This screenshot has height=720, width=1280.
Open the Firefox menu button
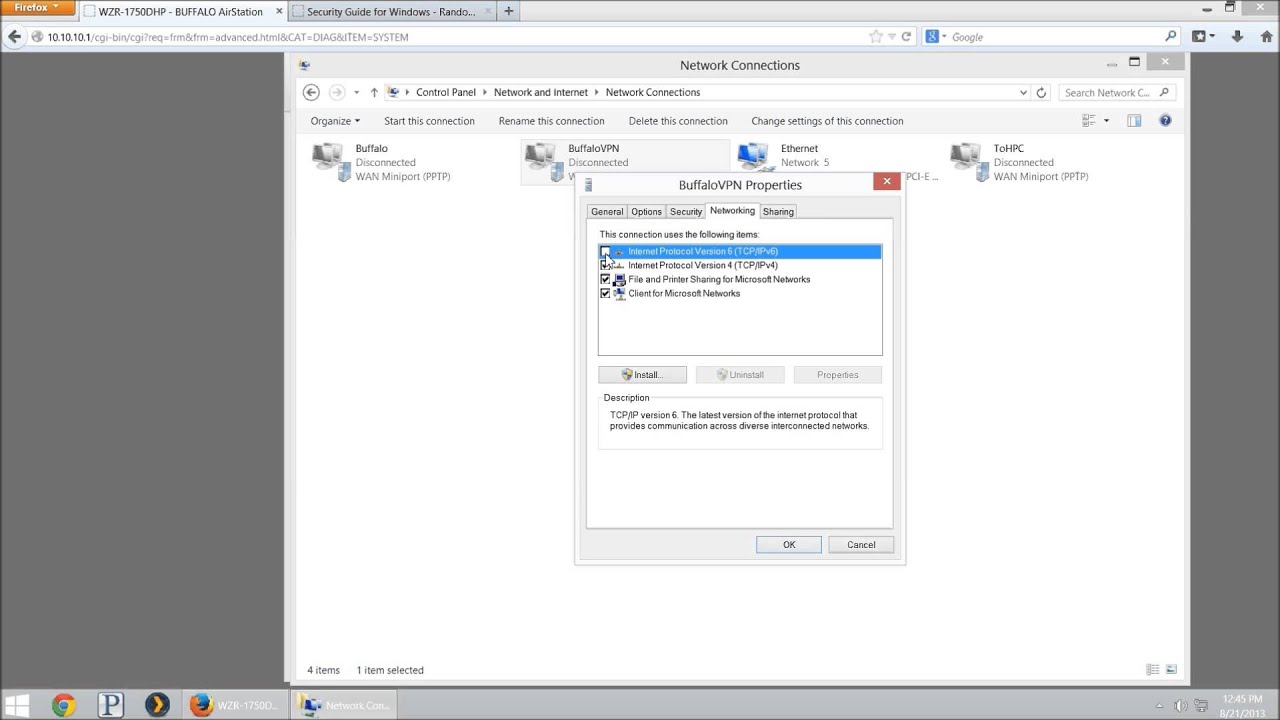(37, 7)
